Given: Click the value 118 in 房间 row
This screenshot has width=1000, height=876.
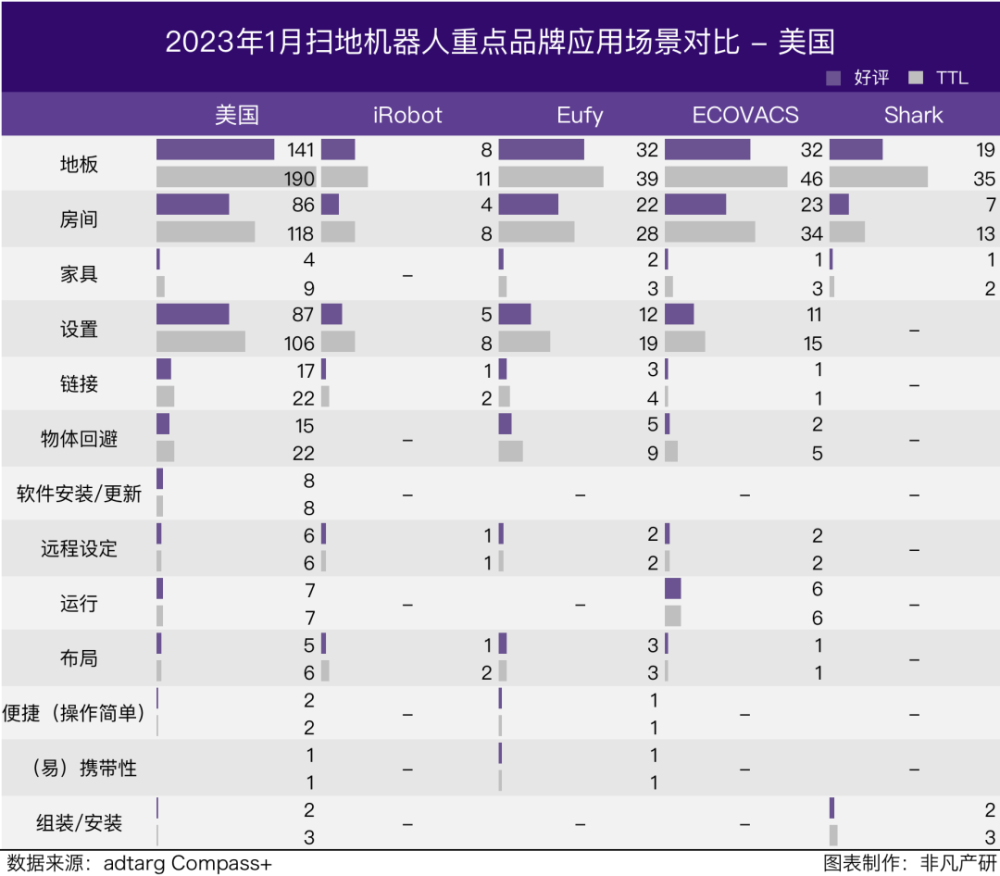Looking at the screenshot, I should tap(300, 233).
